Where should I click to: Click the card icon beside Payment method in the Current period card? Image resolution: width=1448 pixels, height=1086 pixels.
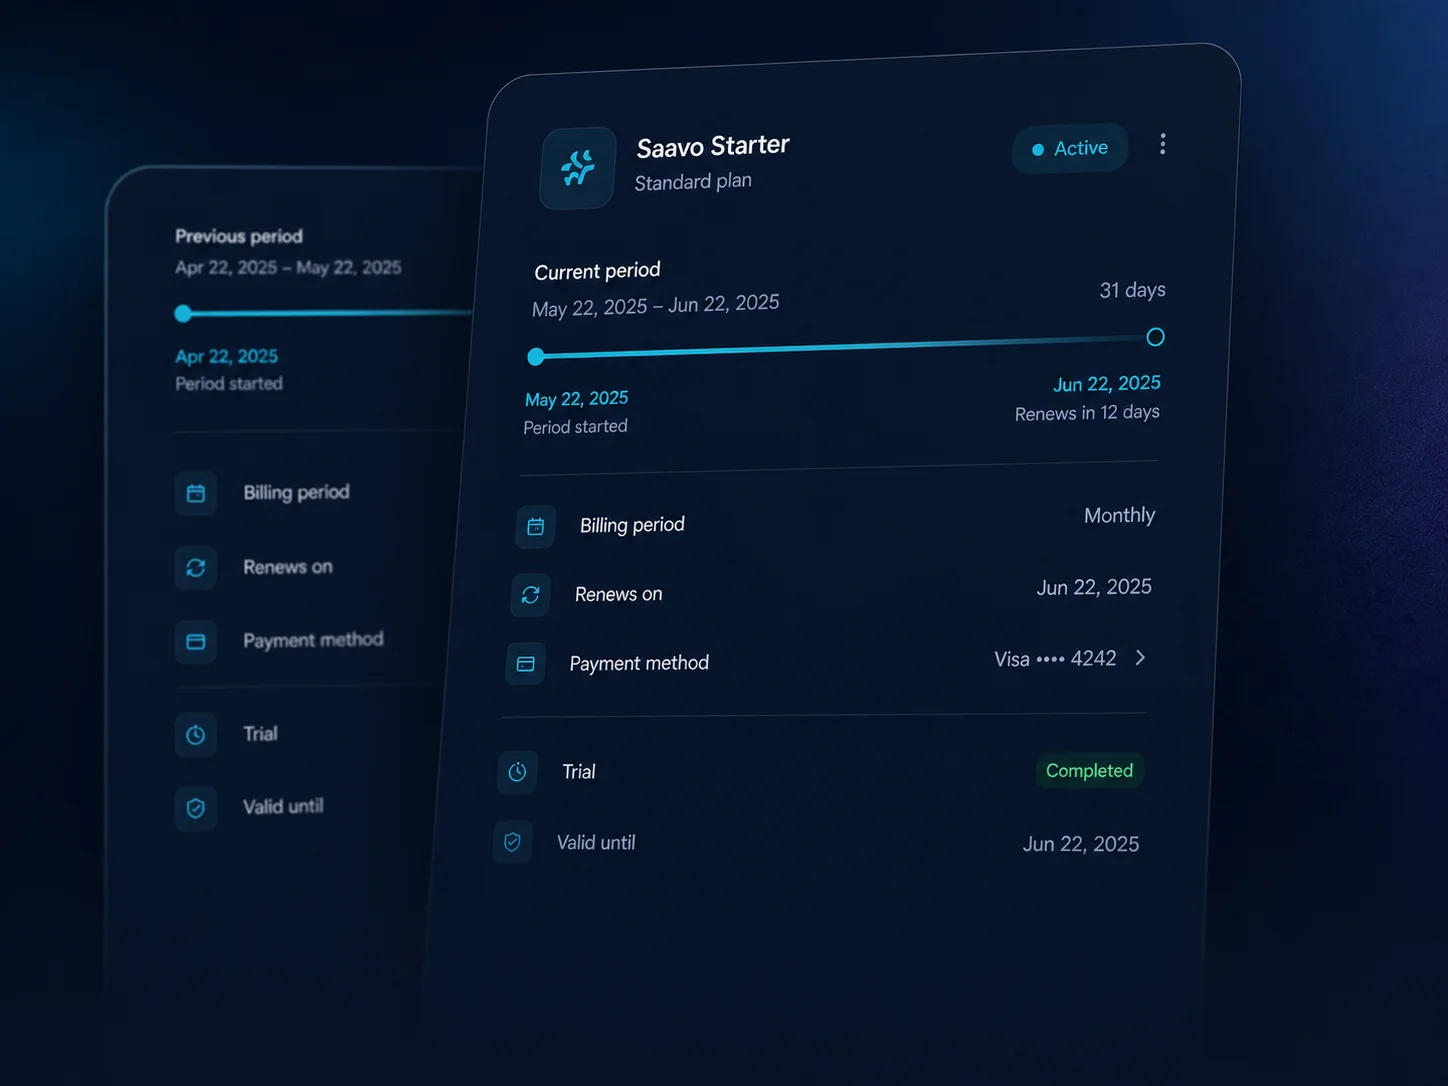coord(526,664)
